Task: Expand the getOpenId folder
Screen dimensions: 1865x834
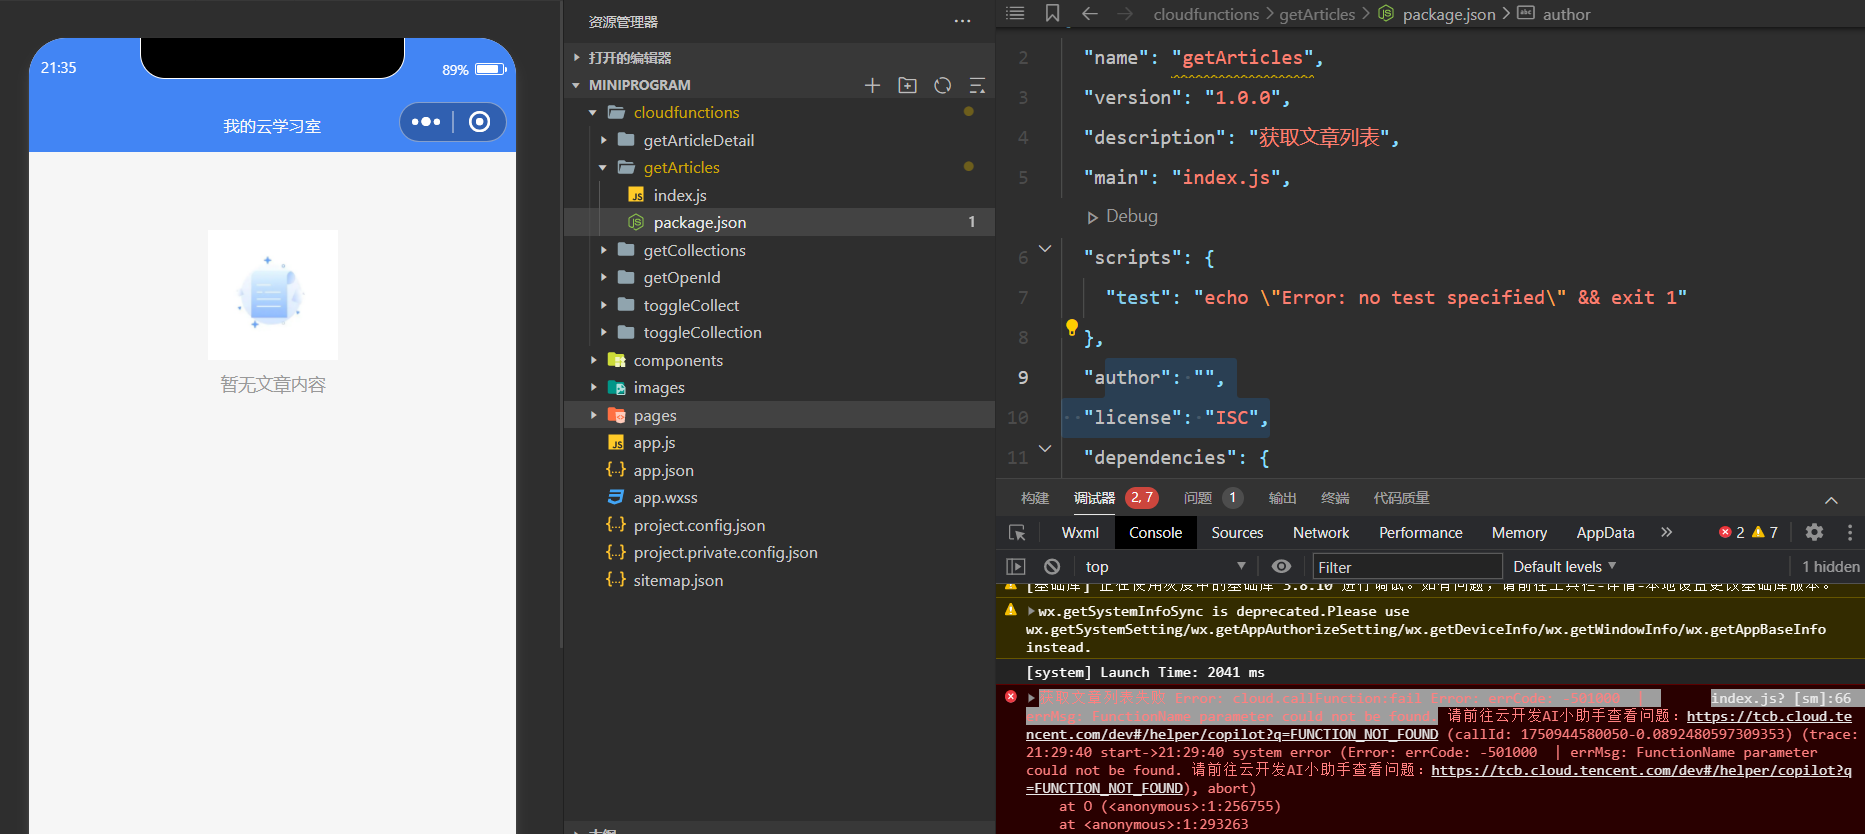Action: (x=603, y=278)
